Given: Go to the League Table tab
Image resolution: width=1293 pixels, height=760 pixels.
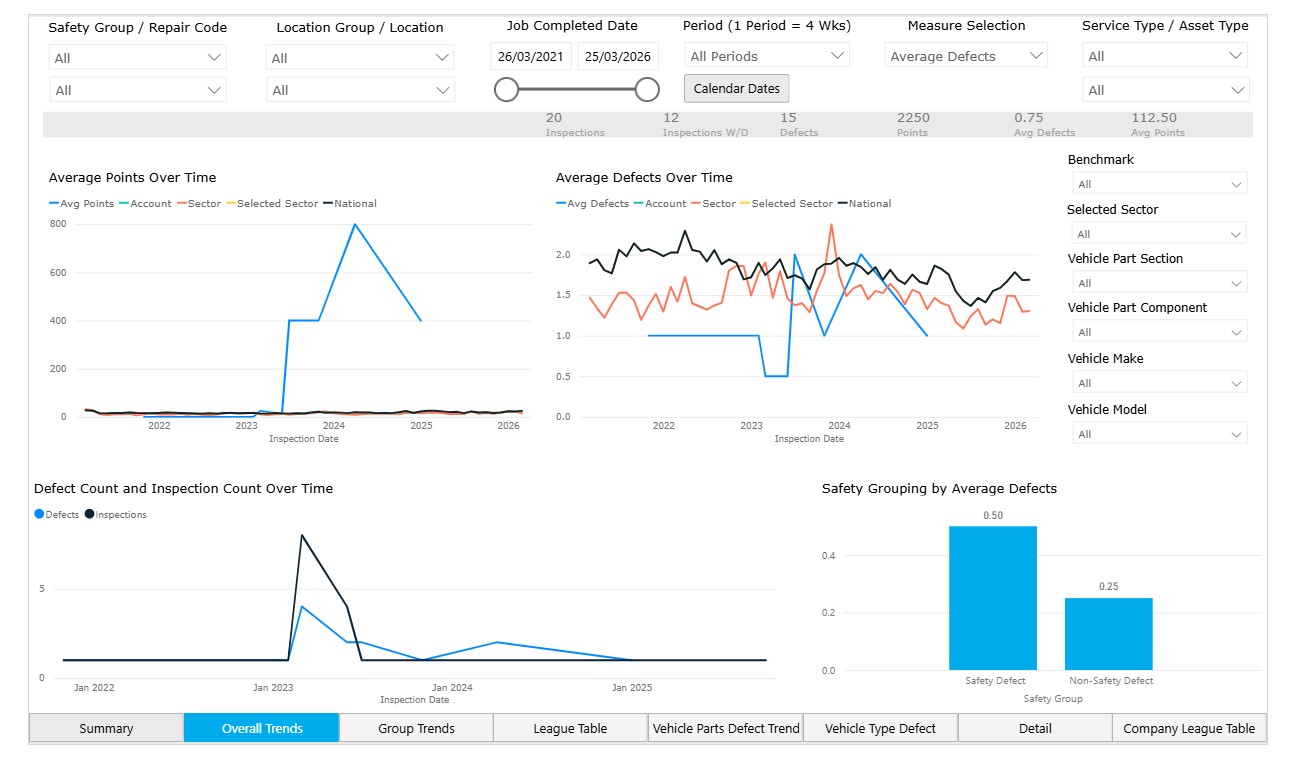Looking at the screenshot, I should pyautogui.click(x=570, y=728).
